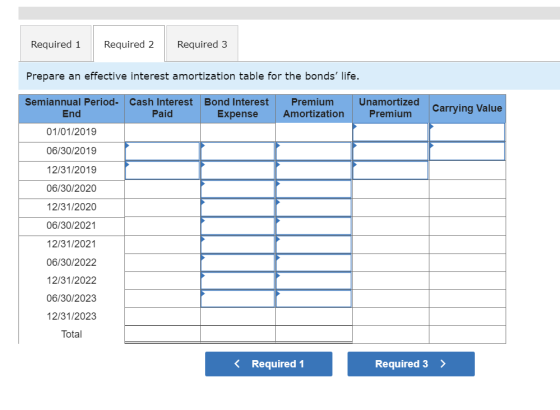Select Bond Interest Expense cell for 06/30/2023
This screenshot has height=410, width=560.
pyautogui.click(x=238, y=299)
